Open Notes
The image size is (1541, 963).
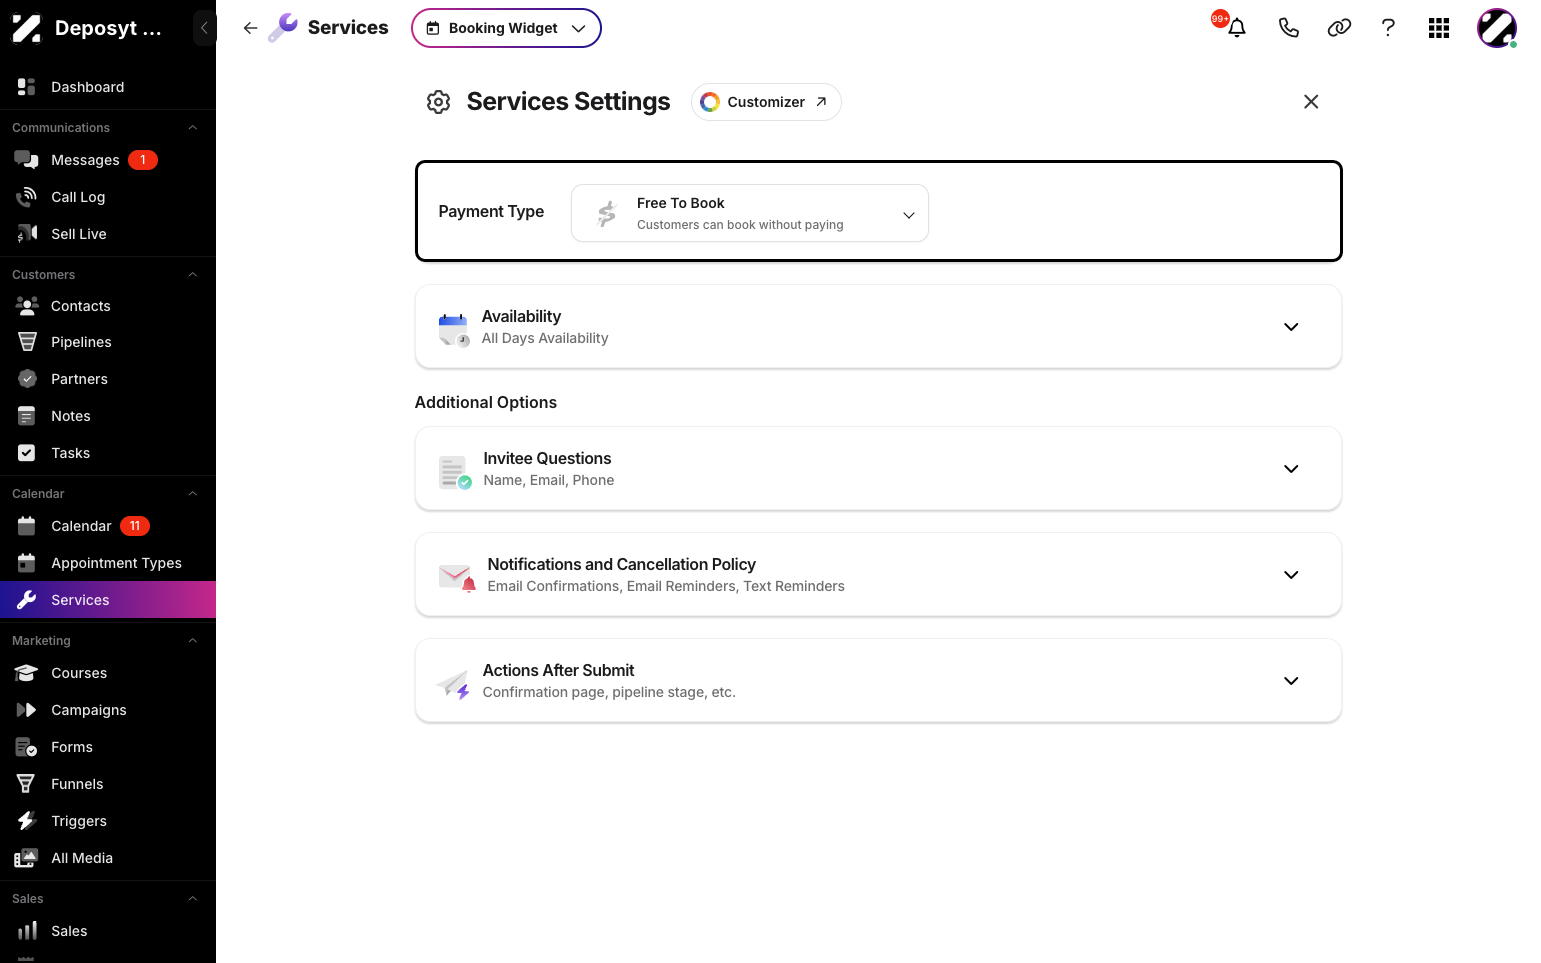coord(108,416)
